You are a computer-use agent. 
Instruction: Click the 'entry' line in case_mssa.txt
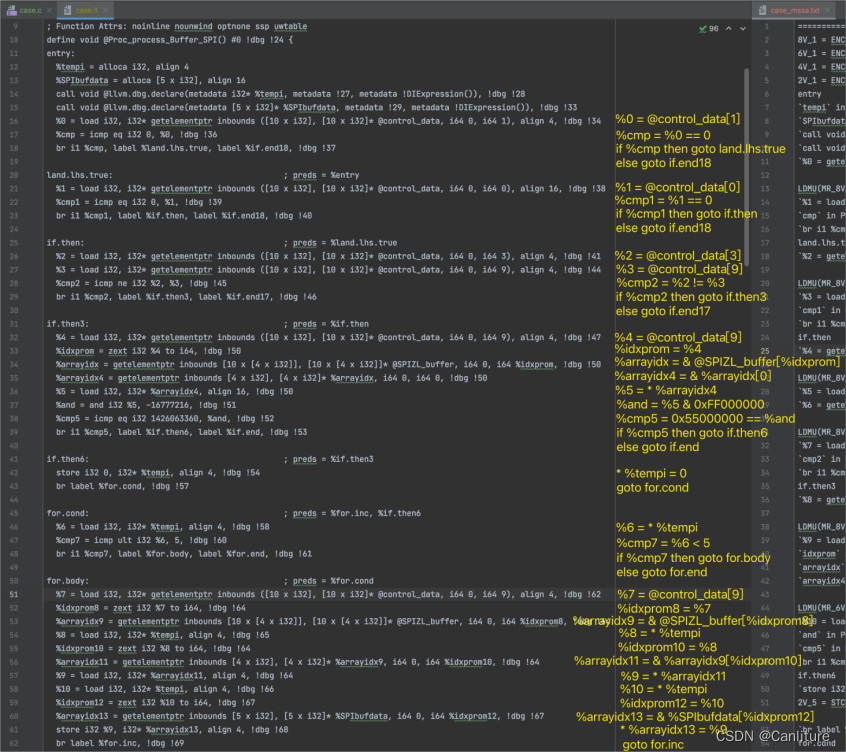tap(809, 94)
